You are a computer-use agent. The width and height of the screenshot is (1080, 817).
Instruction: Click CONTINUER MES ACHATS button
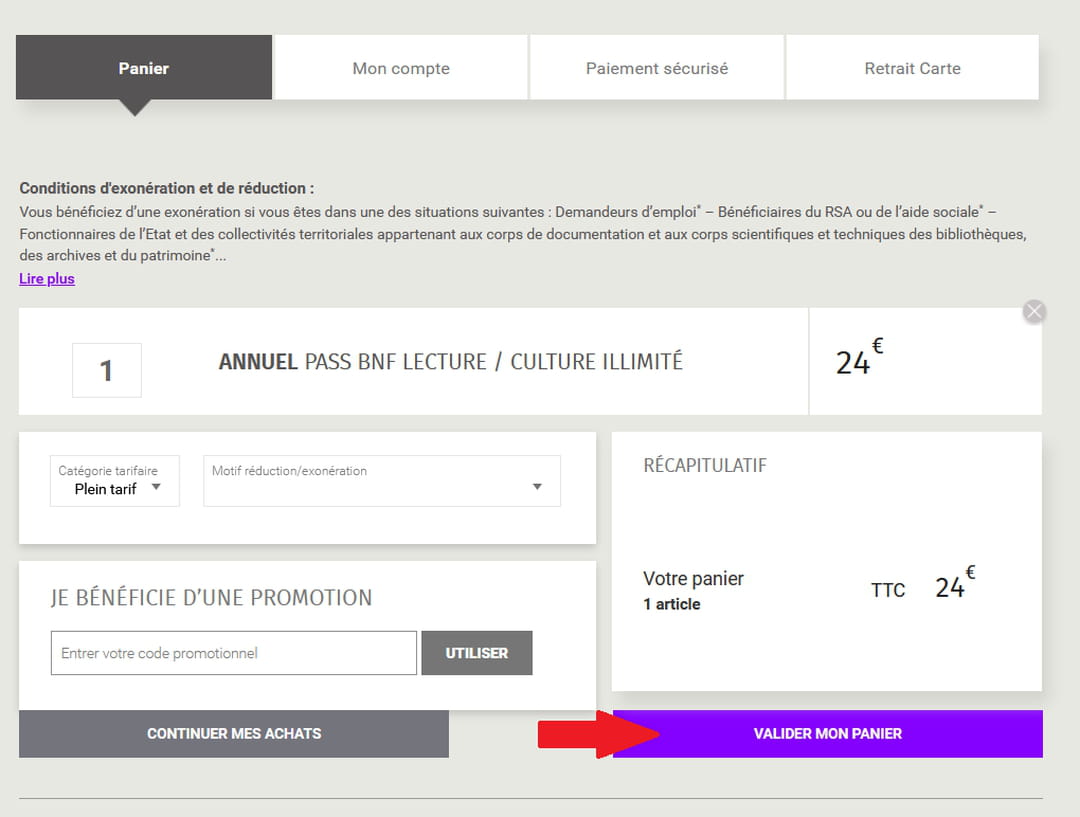[x=234, y=734]
